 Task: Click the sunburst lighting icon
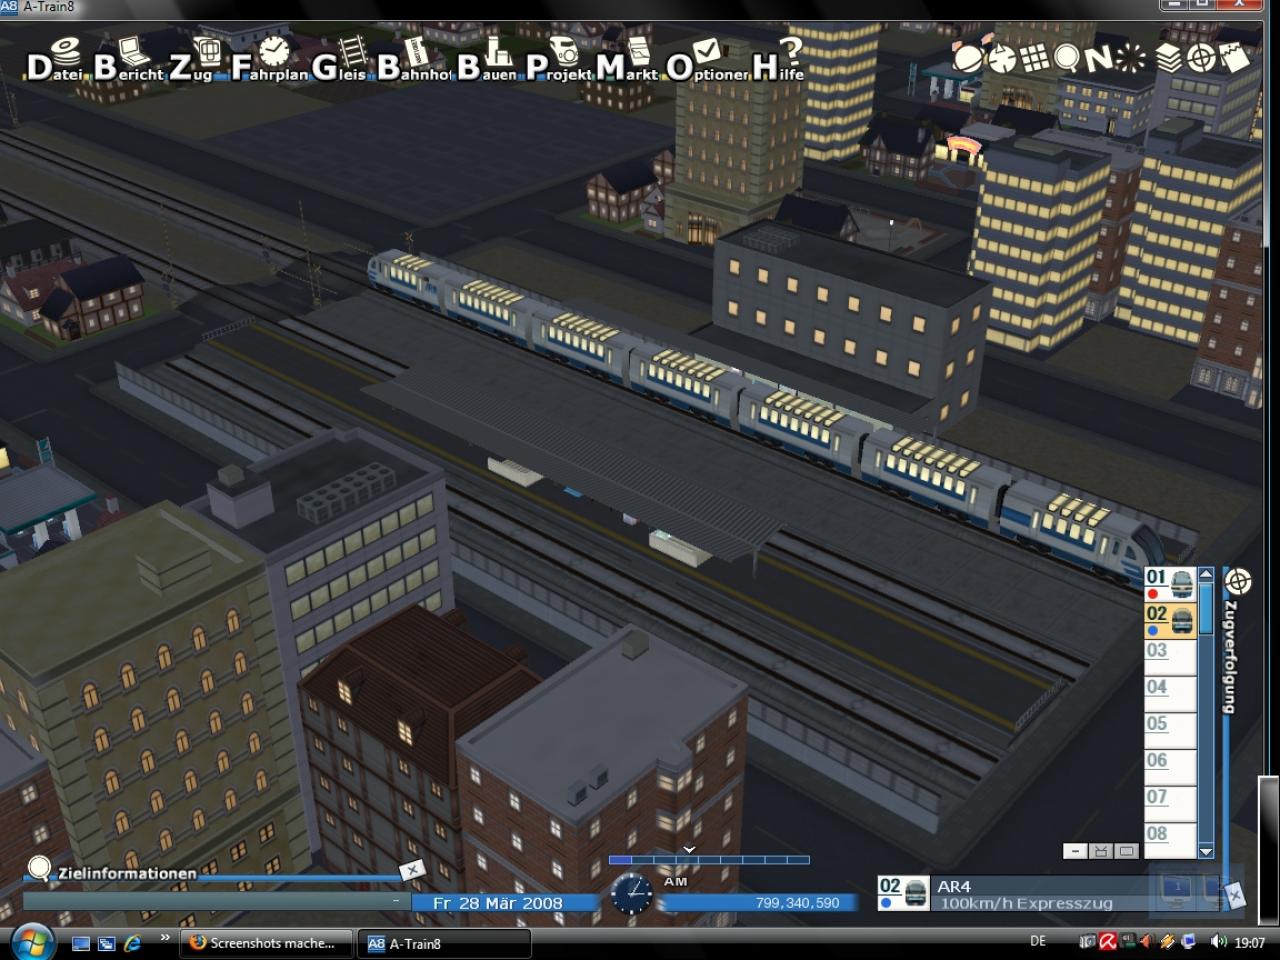[x=1131, y=59]
